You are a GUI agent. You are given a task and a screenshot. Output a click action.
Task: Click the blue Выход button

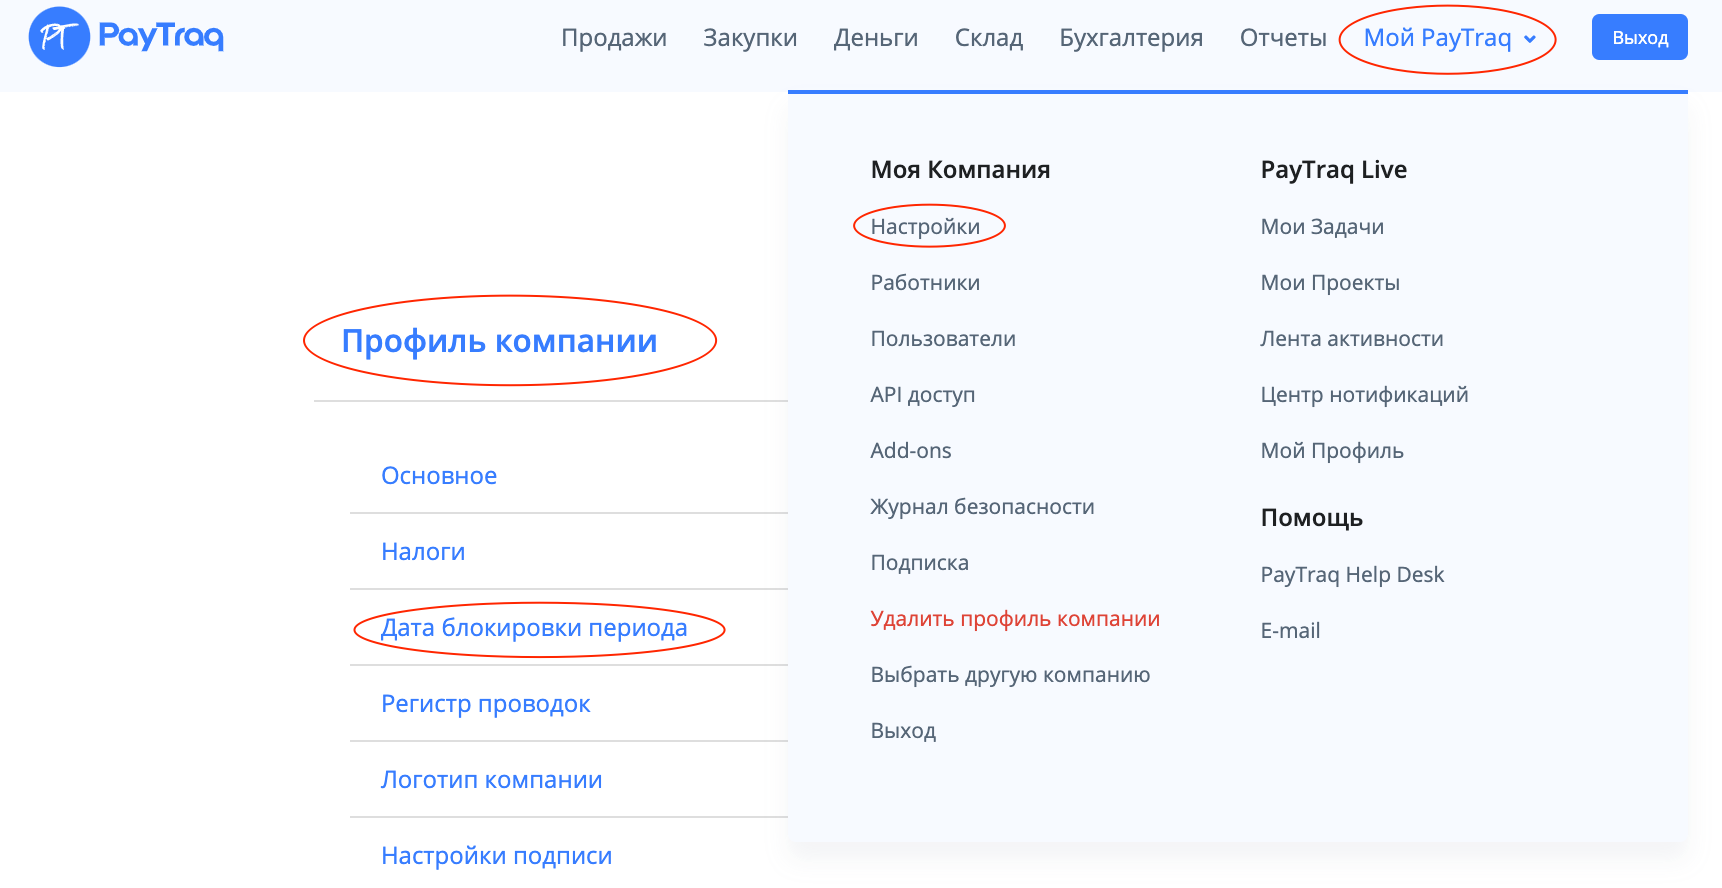[1639, 38]
